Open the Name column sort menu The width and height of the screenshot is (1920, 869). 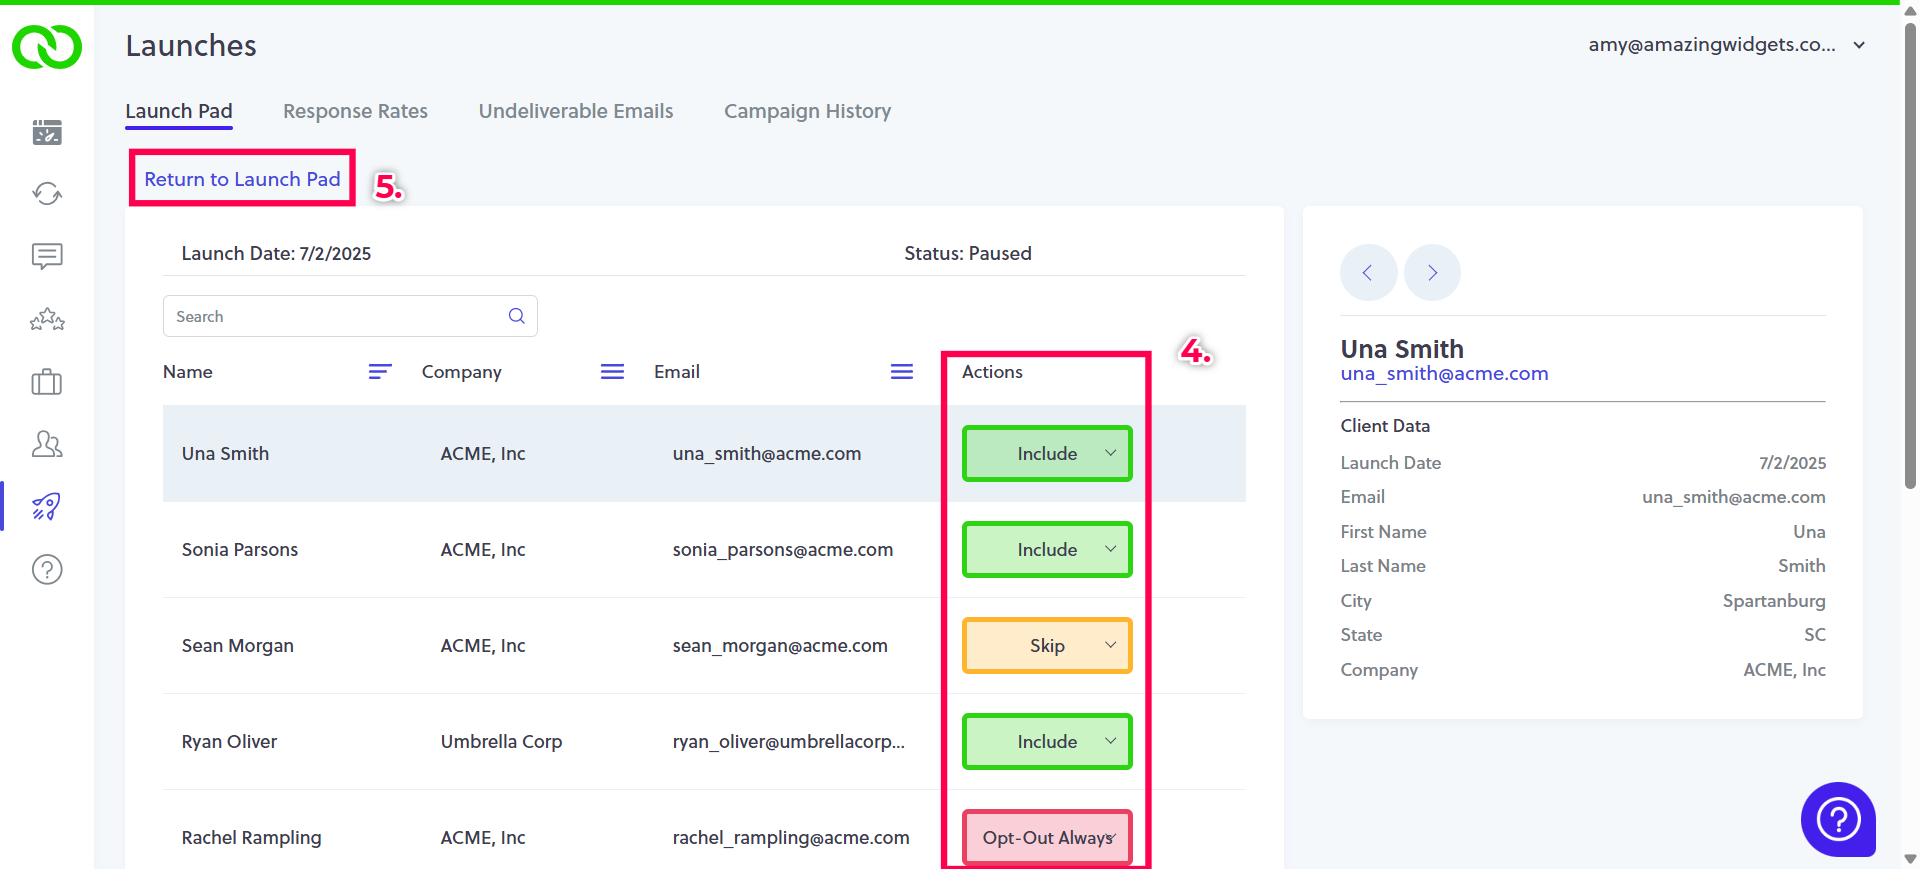379,372
